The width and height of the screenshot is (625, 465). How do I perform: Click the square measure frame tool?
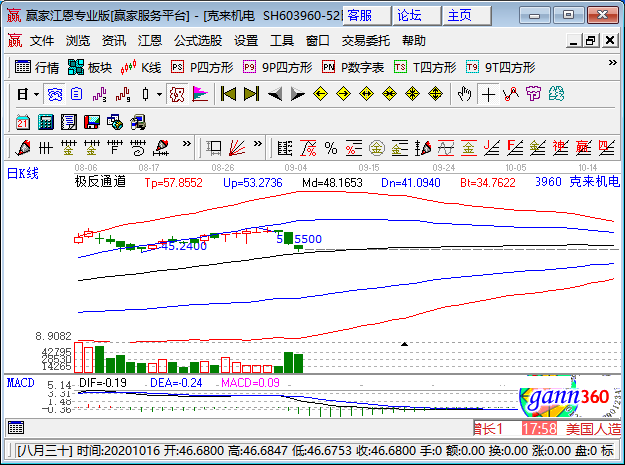(x=214, y=148)
